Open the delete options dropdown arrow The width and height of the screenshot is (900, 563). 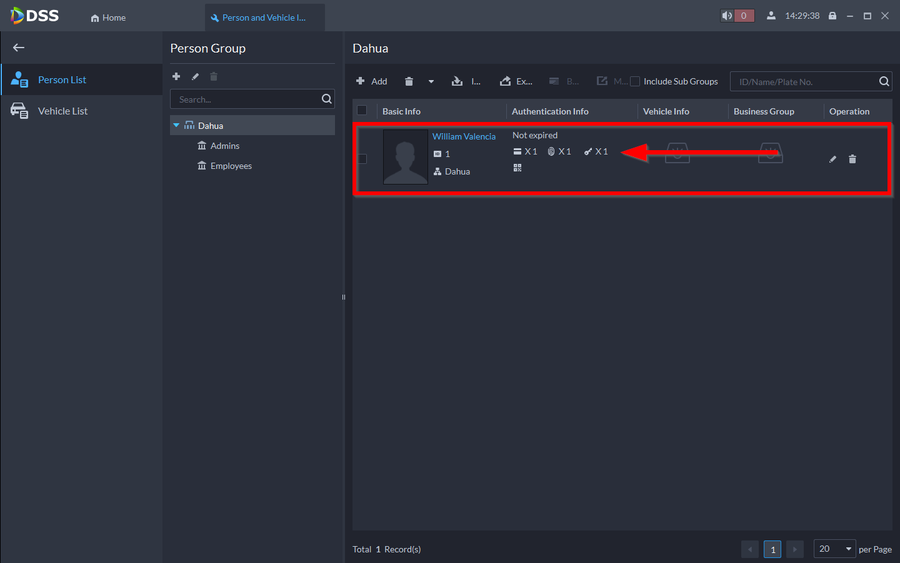click(431, 82)
